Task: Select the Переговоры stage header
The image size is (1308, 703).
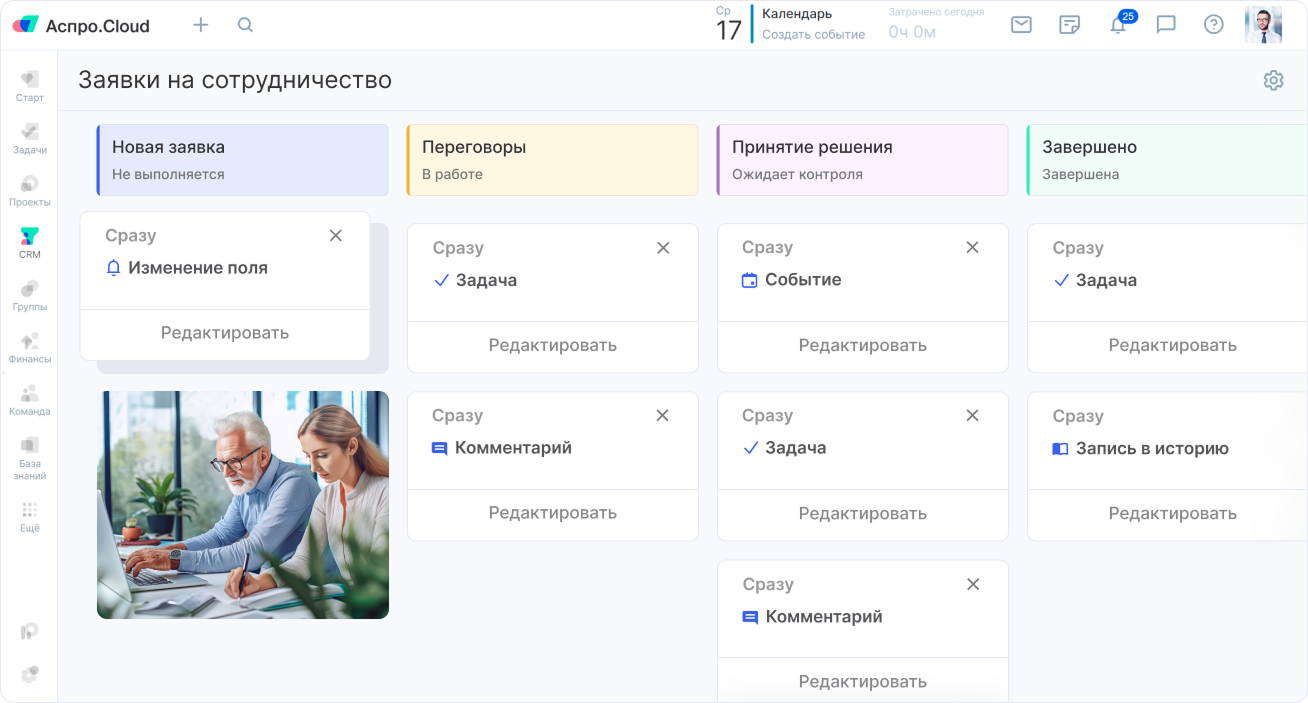Action: coord(552,159)
